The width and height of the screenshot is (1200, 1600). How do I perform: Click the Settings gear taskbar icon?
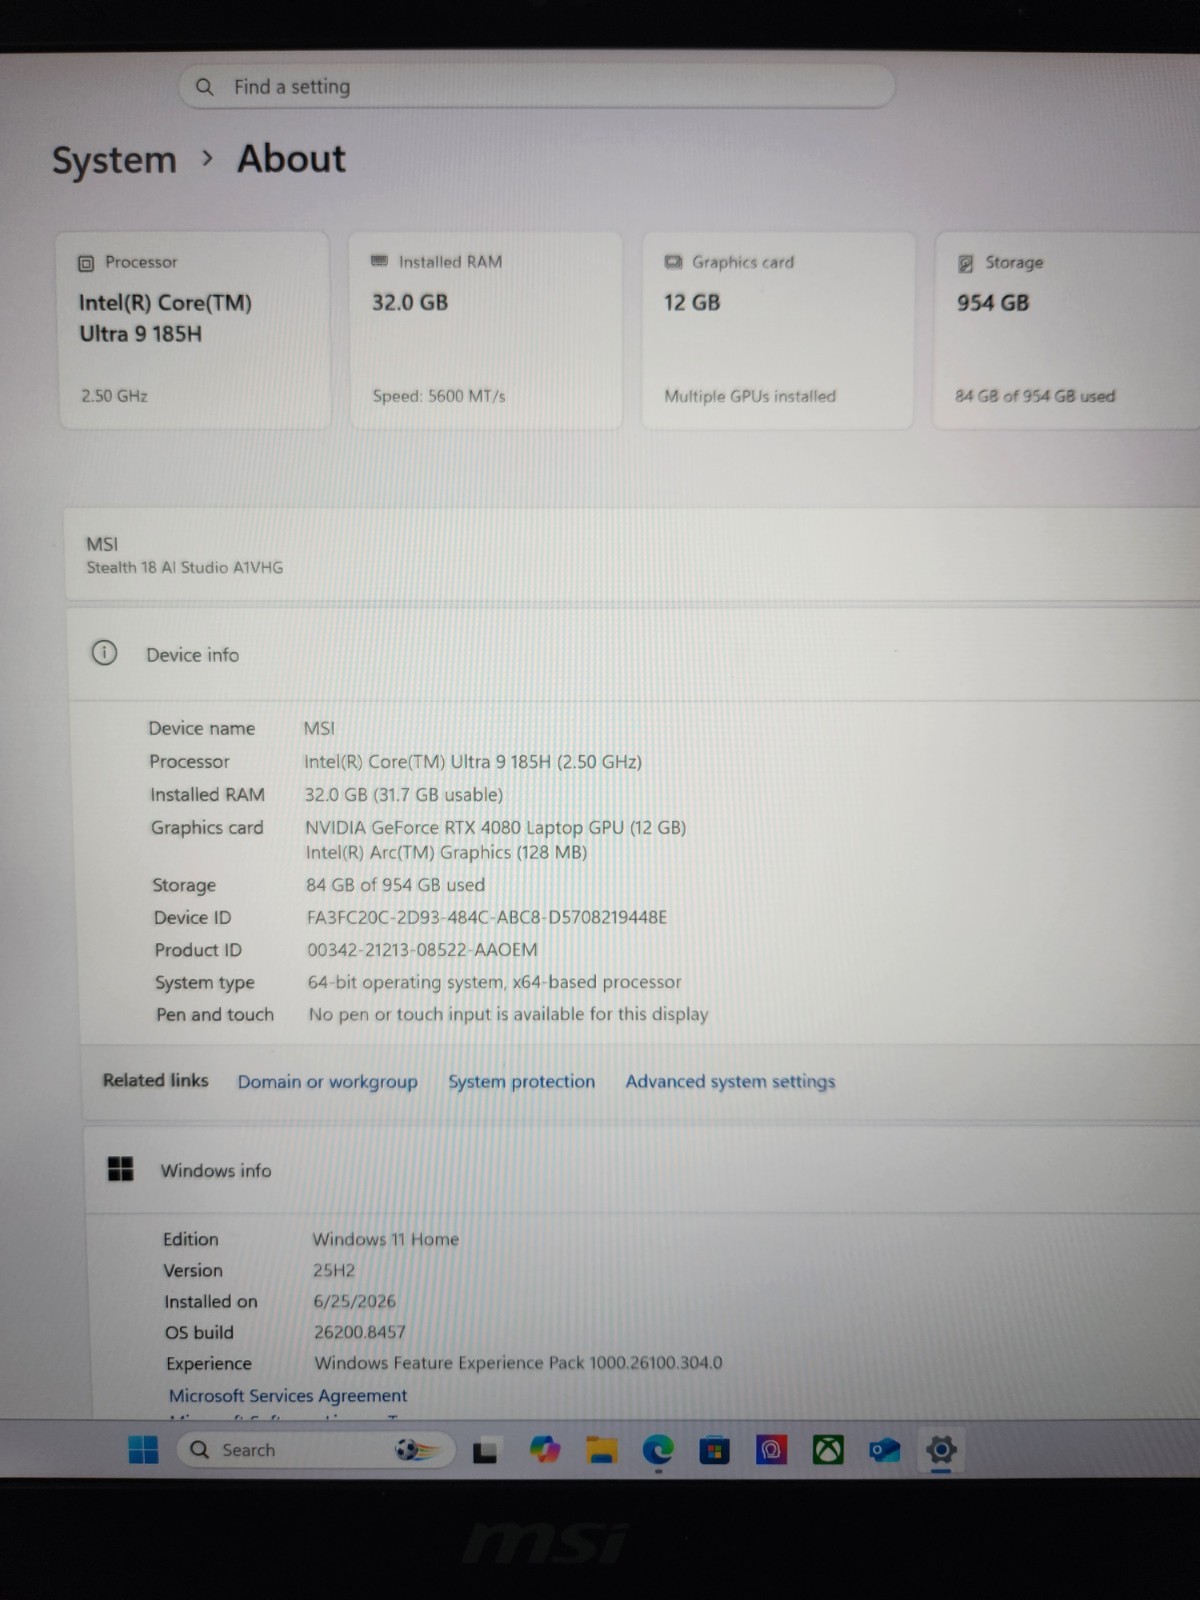(x=941, y=1450)
